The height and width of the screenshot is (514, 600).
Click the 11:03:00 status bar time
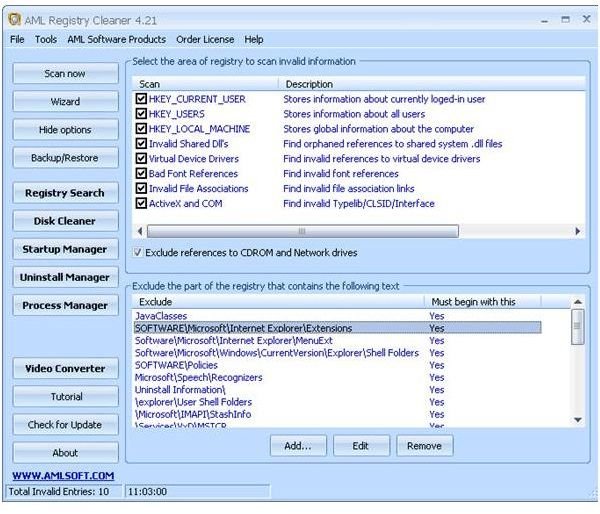click(x=197, y=491)
